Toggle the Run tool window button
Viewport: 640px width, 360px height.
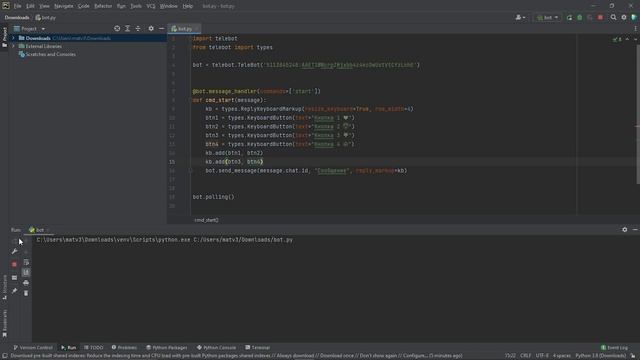(x=69, y=348)
